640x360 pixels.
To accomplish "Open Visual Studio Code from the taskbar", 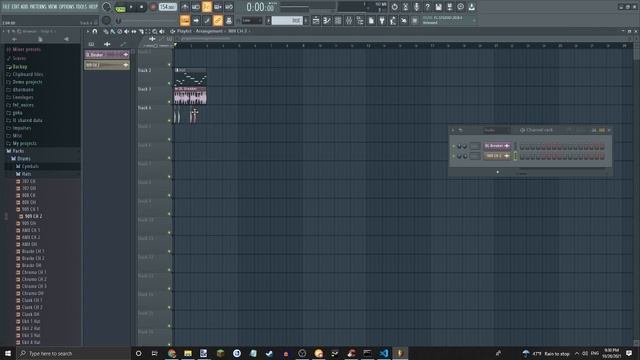I will (384, 353).
